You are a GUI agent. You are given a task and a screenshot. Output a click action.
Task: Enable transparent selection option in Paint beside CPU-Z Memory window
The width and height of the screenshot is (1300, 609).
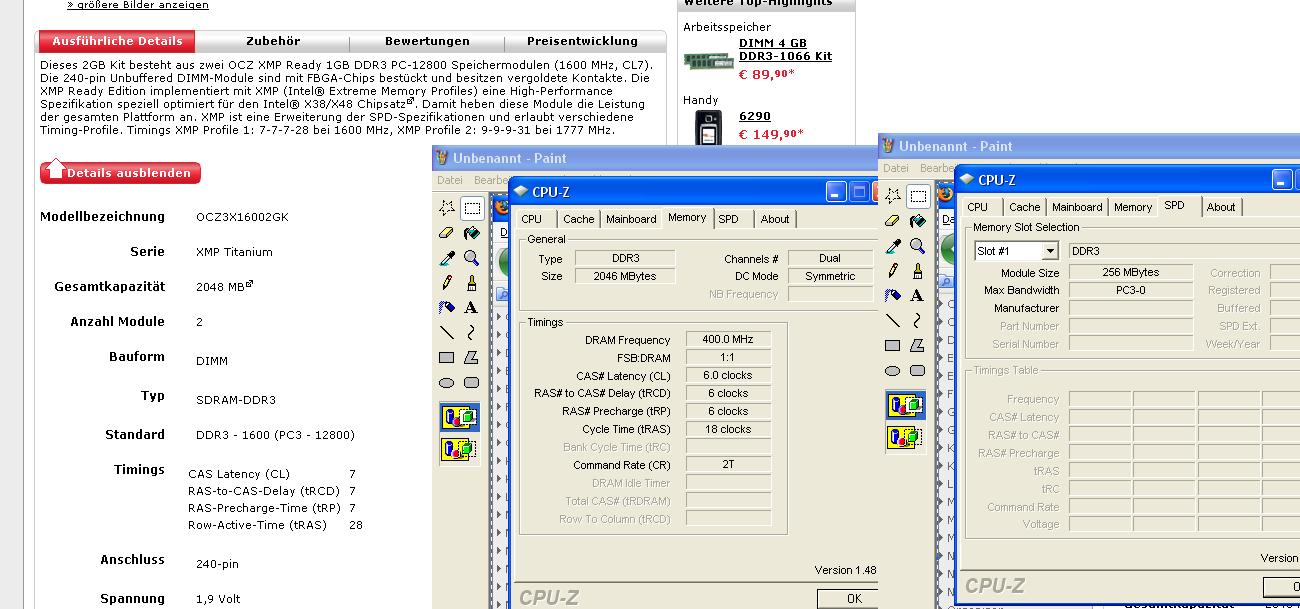point(459,450)
